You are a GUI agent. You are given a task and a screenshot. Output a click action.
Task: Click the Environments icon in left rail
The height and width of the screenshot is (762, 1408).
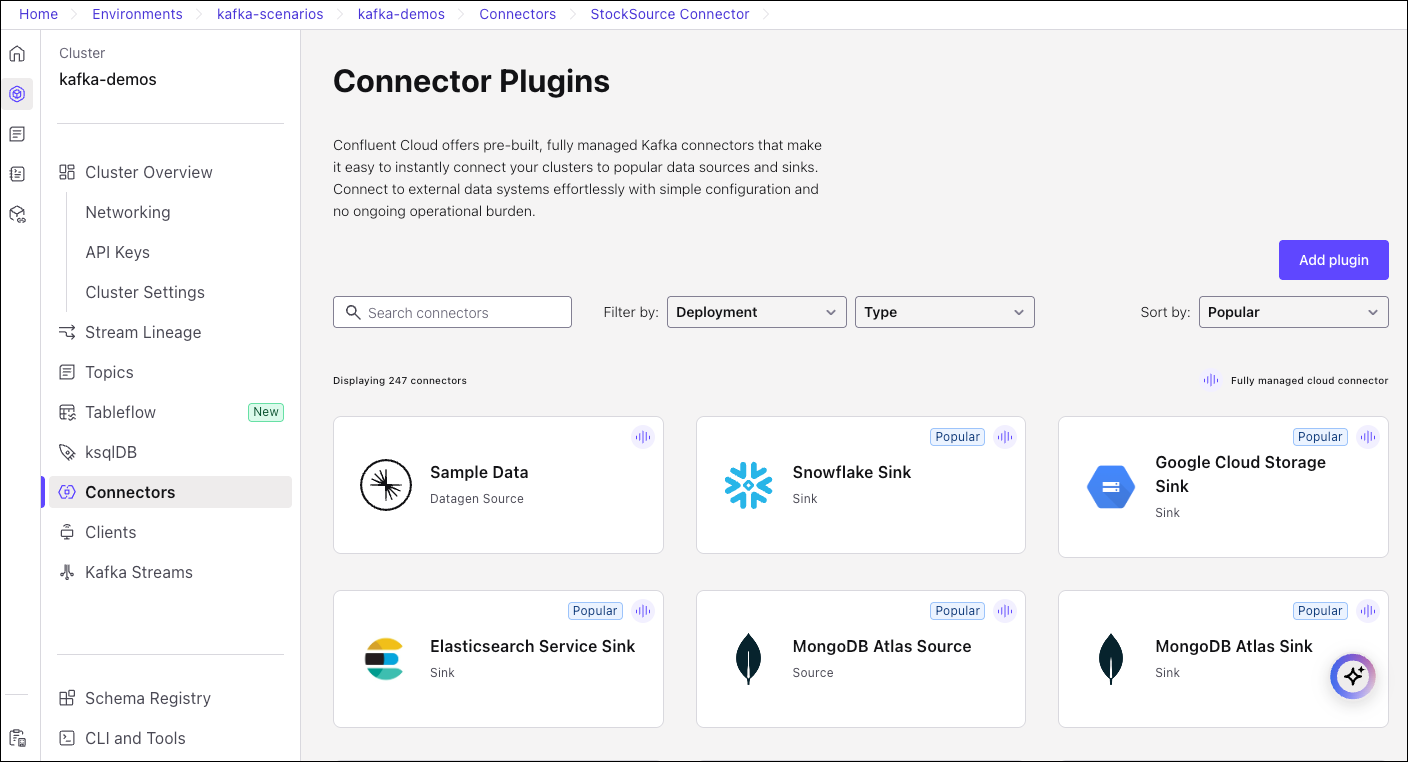tap(17, 94)
